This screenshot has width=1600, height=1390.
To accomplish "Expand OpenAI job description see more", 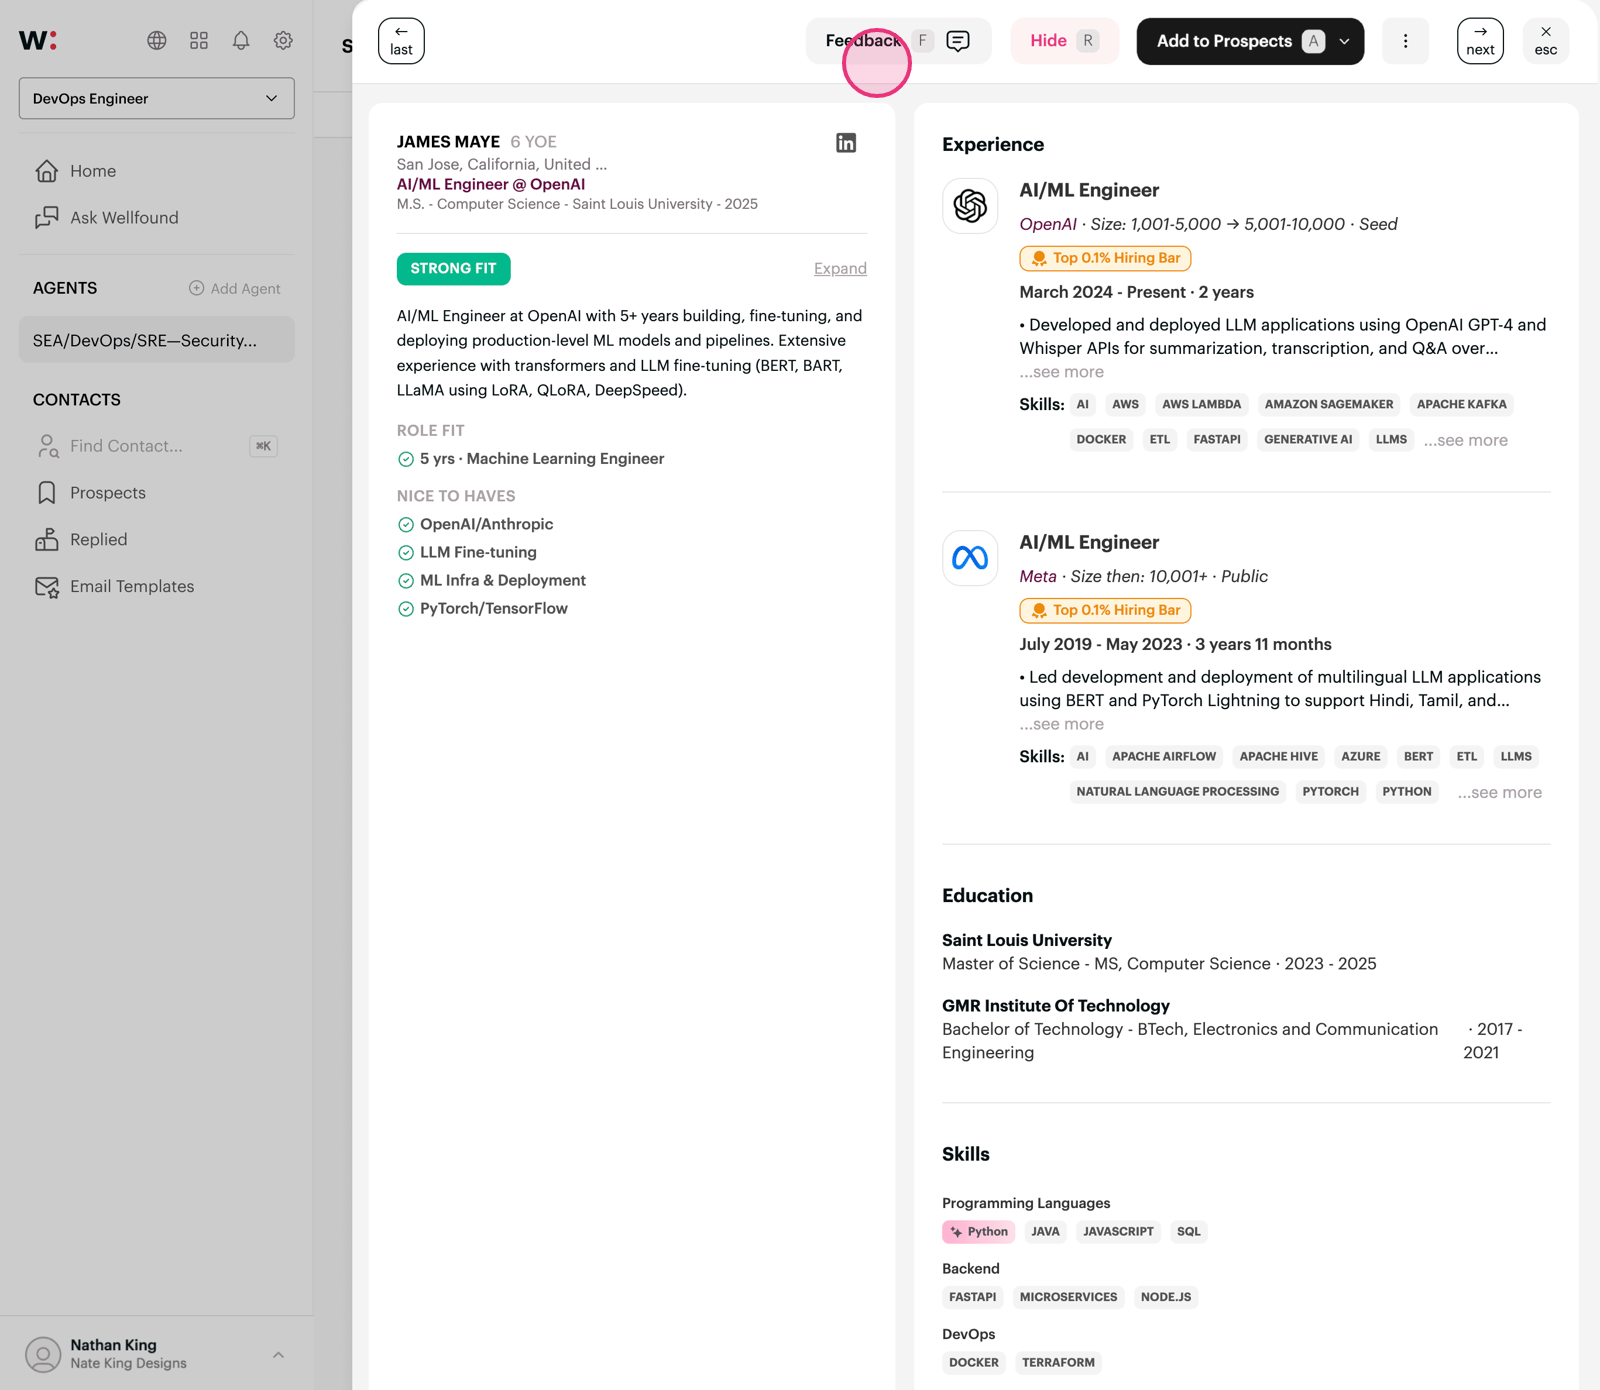I will pyautogui.click(x=1062, y=372).
